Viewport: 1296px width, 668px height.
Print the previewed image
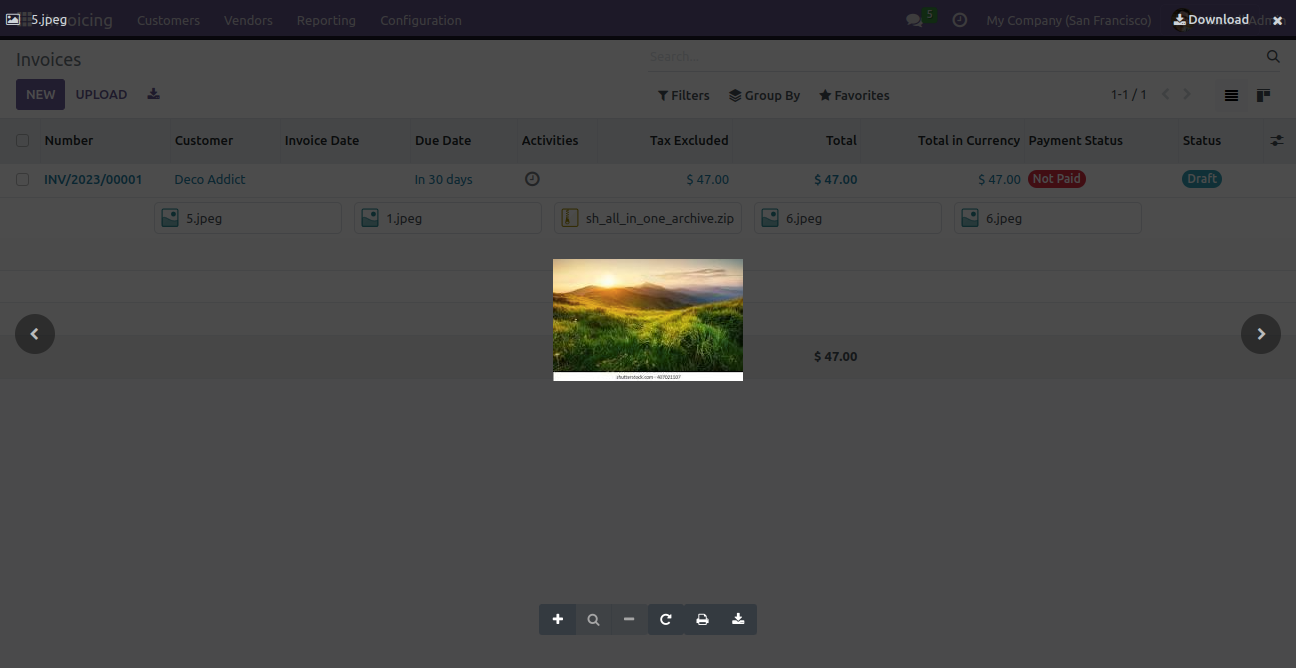click(x=702, y=619)
